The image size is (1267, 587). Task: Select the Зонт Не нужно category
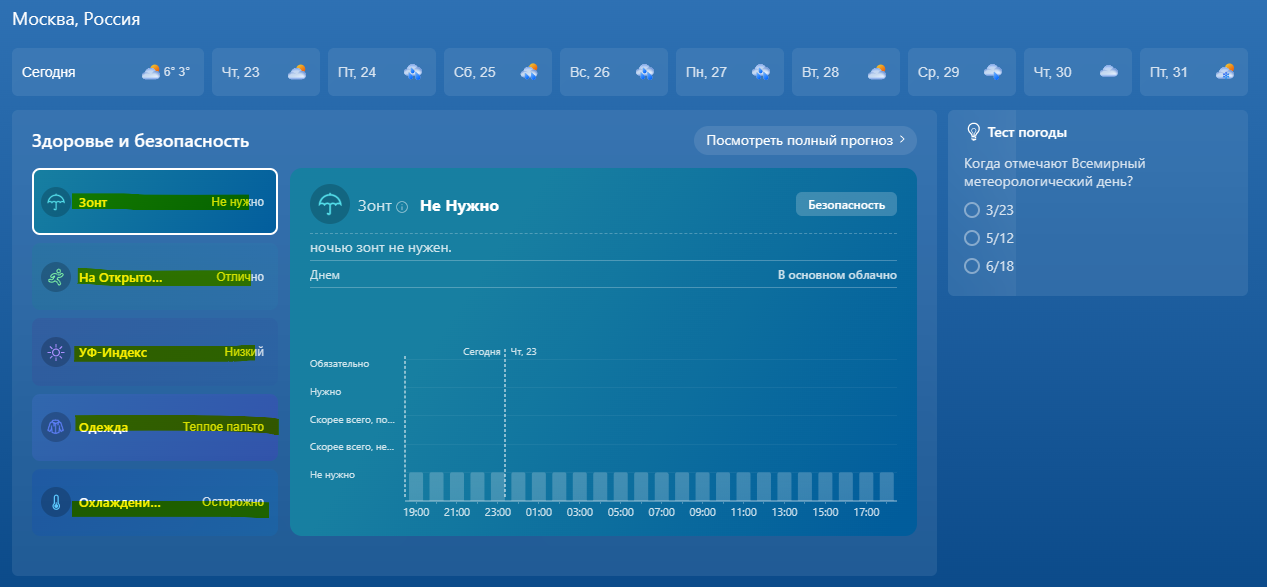155,202
